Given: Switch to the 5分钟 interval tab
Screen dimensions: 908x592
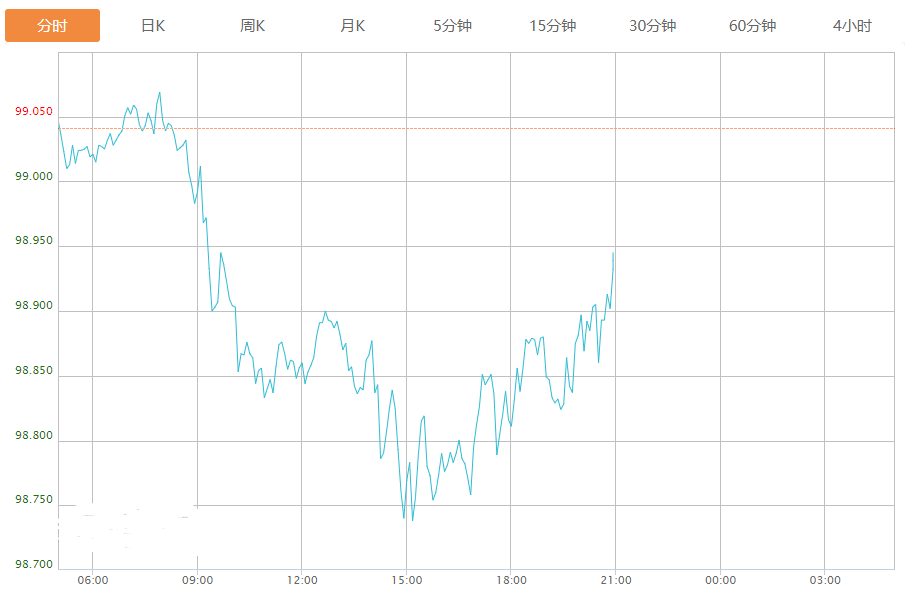Looking at the screenshot, I should point(452,26).
